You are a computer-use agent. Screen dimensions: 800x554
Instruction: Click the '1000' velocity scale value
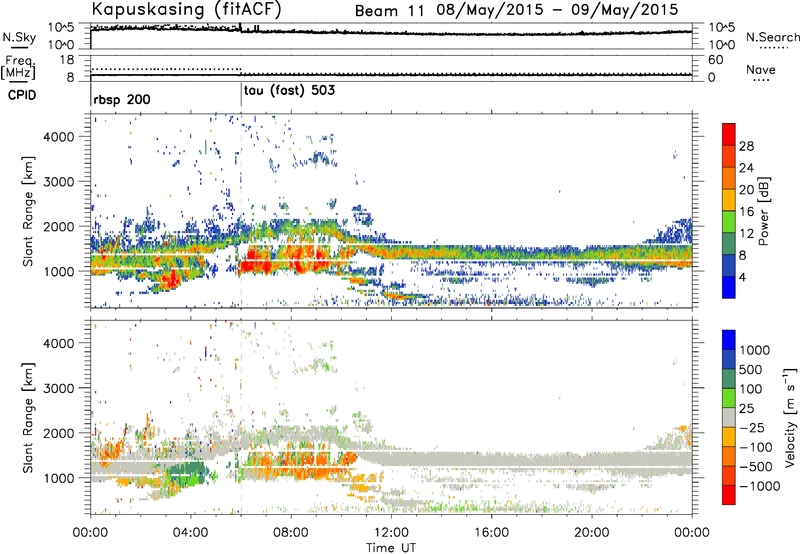[755, 350]
